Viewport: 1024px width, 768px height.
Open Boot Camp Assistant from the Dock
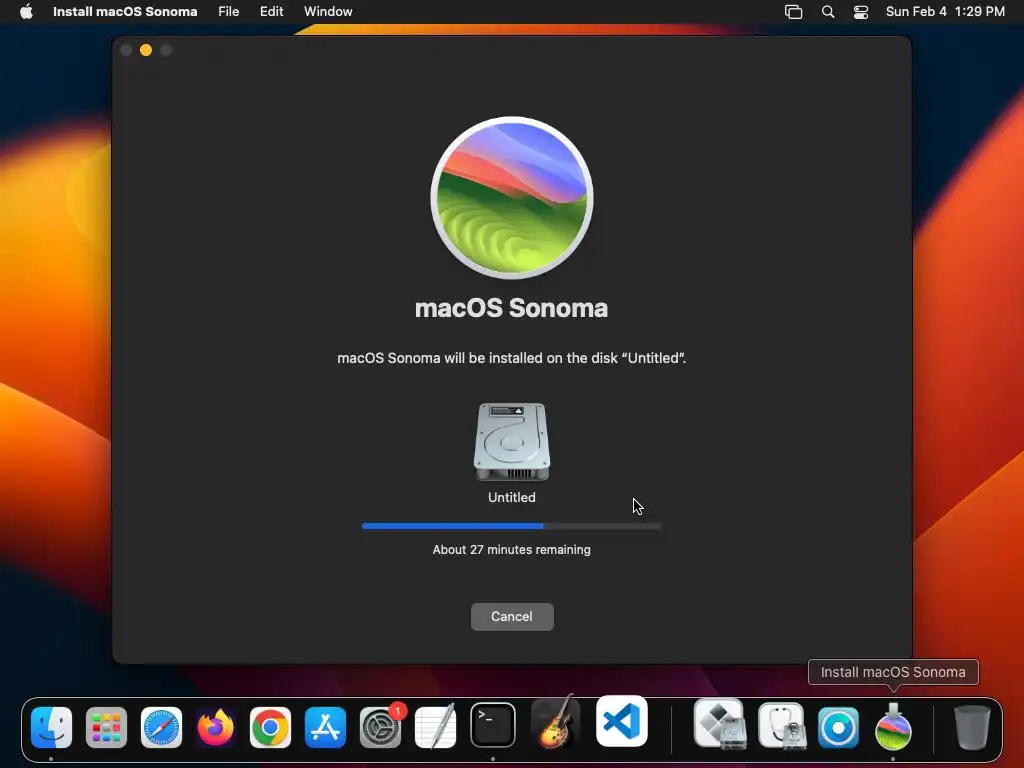click(720, 724)
